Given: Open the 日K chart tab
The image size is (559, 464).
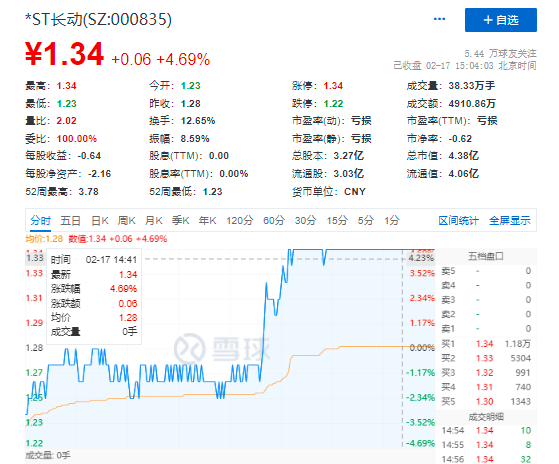Looking at the screenshot, I should click(x=100, y=221).
